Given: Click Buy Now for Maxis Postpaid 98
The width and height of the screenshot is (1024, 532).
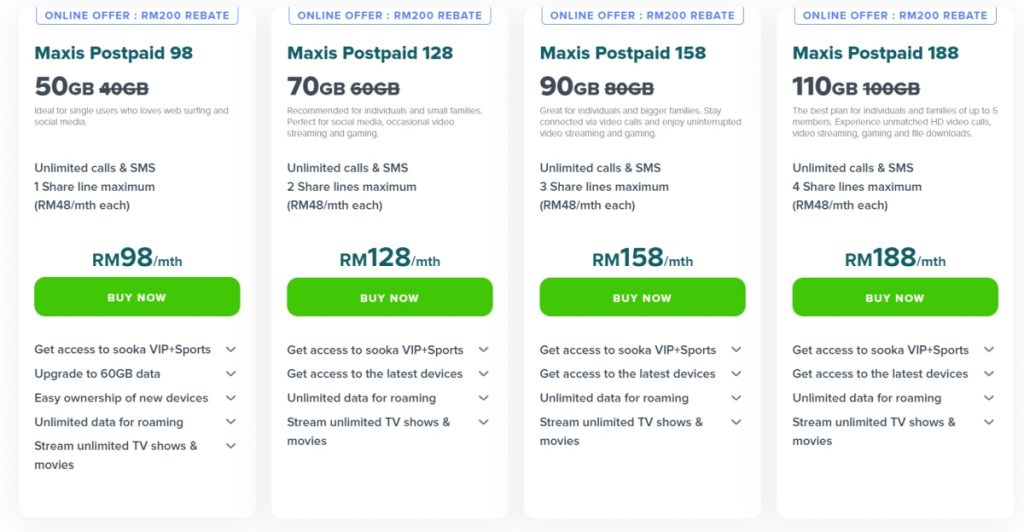Looking at the screenshot, I should [137, 297].
